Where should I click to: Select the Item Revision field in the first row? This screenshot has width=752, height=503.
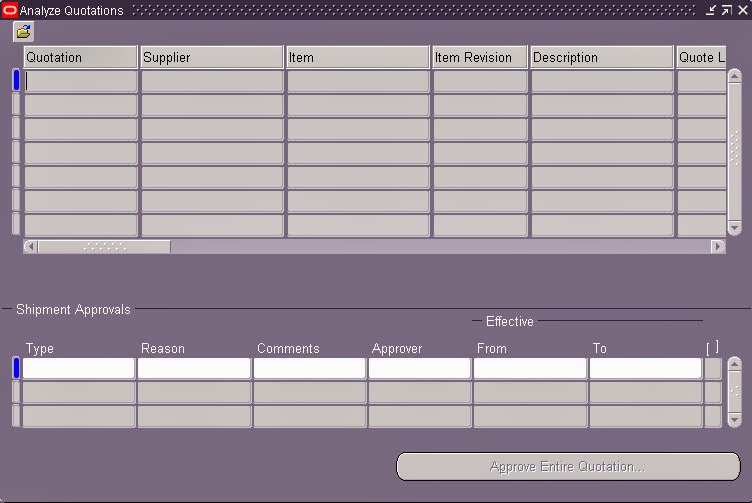[480, 81]
